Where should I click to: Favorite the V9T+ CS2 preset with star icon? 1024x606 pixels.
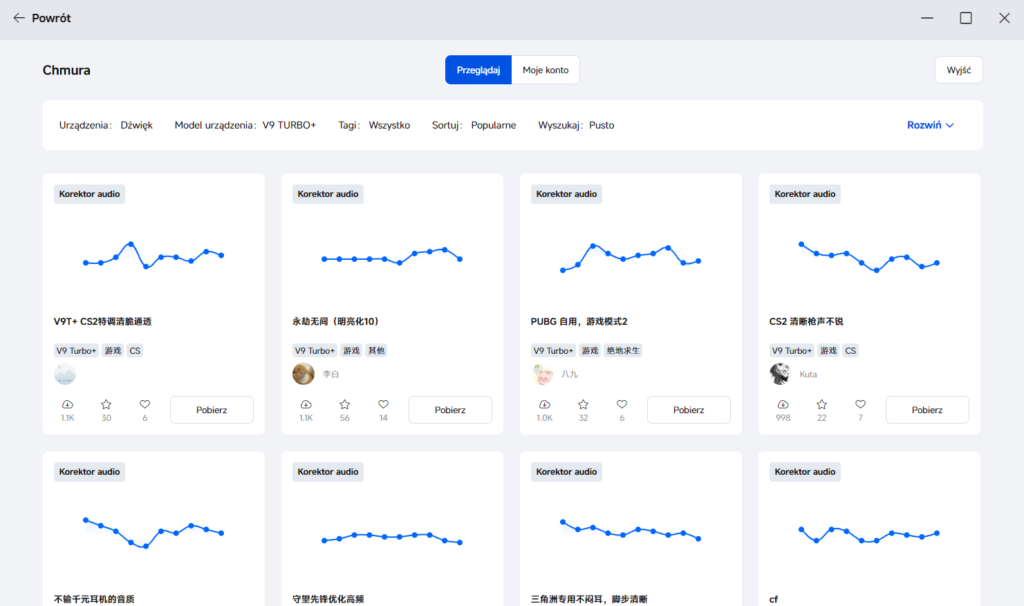point(106,404)
